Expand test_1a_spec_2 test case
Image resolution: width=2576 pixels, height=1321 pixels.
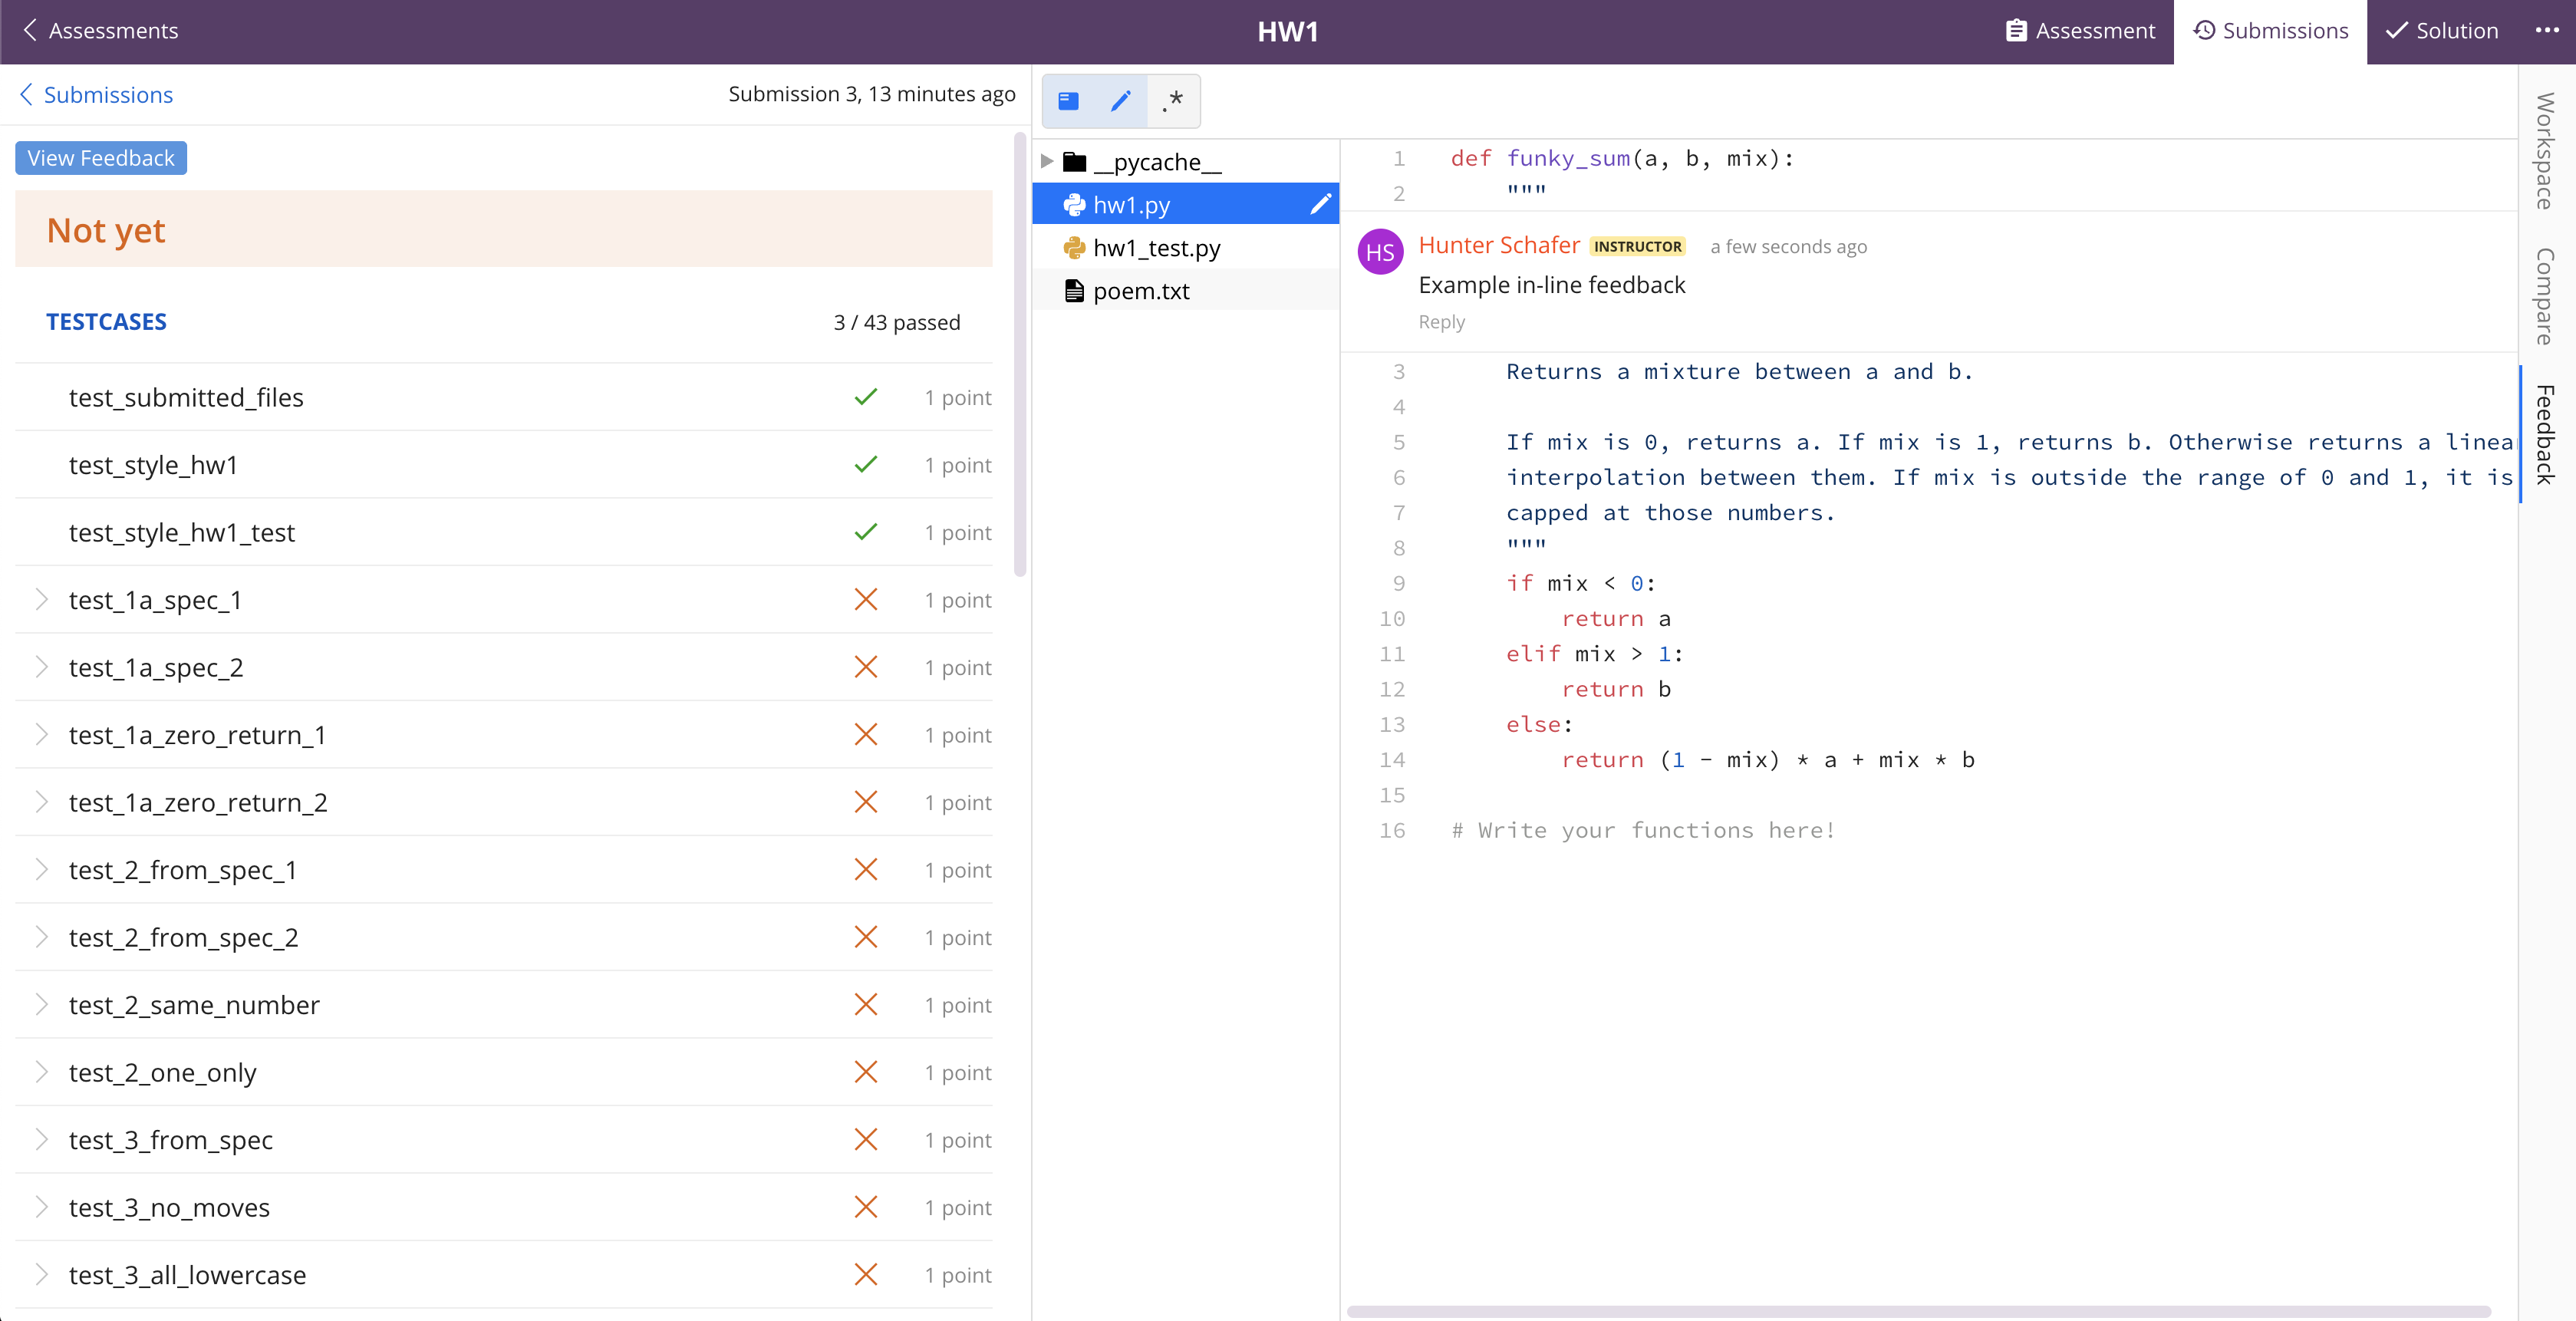point(41,667)
